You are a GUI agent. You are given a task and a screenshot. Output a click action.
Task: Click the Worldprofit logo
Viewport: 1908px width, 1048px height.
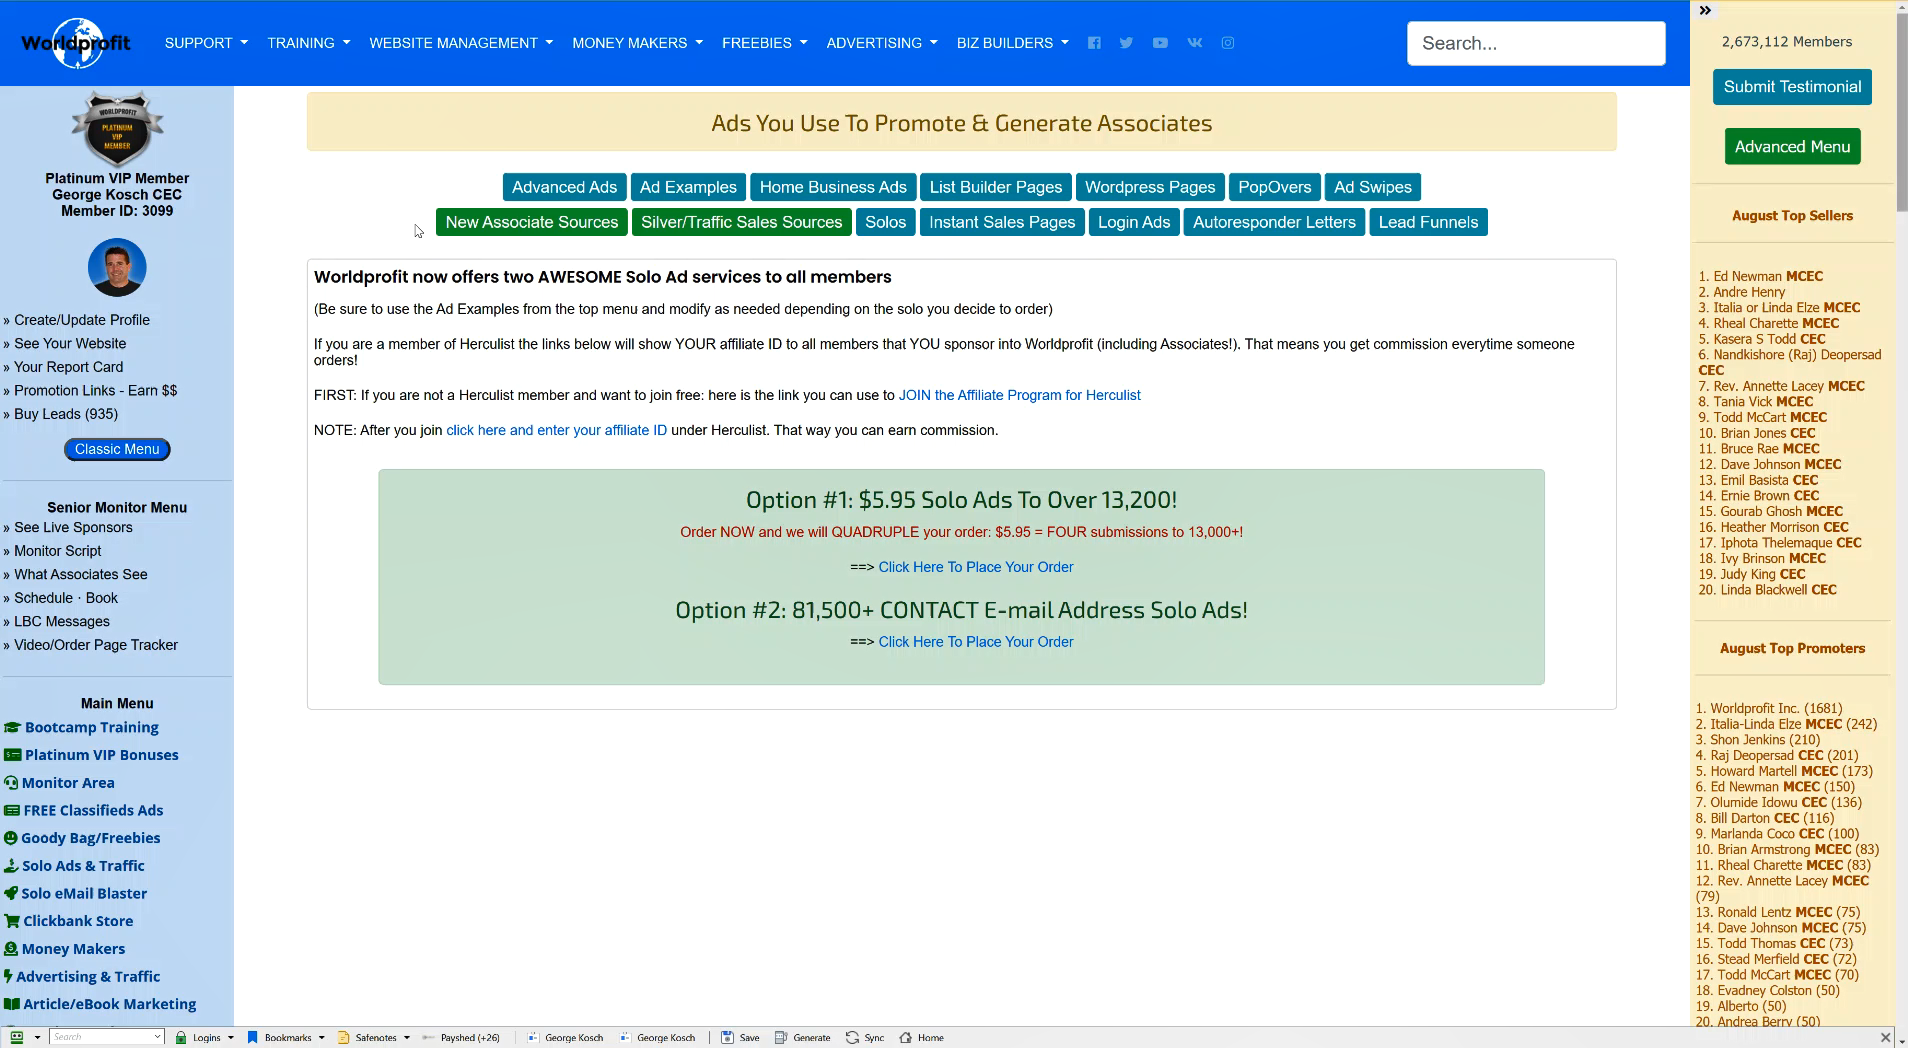[x=76, y=43]
